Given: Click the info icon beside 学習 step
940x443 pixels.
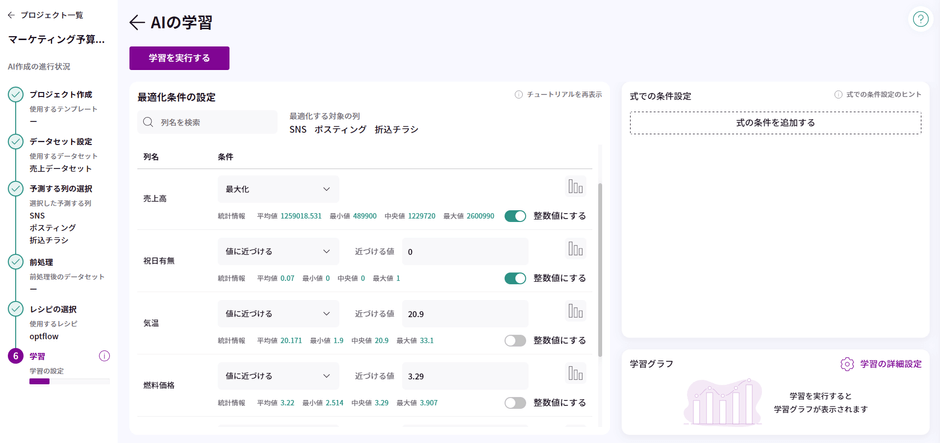Looking at the screenshot, I should [x=104, y=356].
